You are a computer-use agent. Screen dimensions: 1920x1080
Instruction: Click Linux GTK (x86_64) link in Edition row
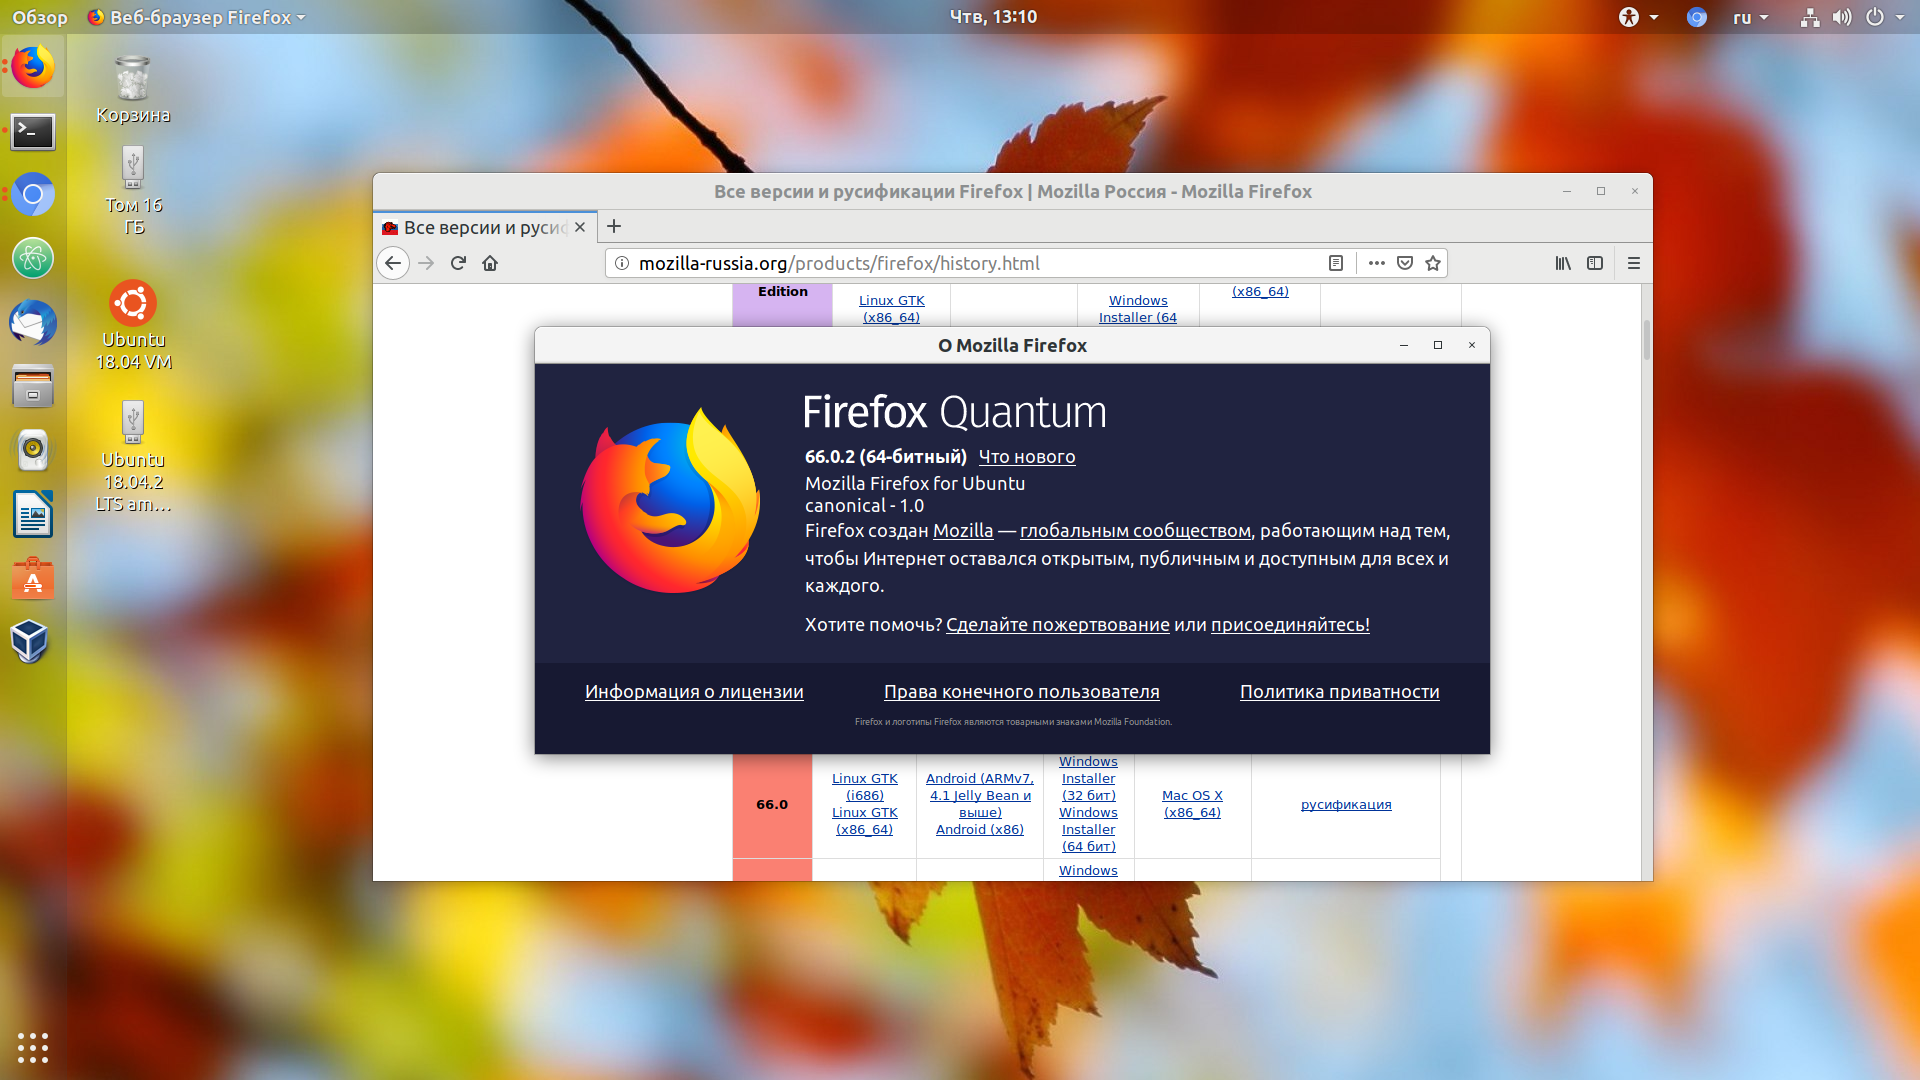click(891, 309)
